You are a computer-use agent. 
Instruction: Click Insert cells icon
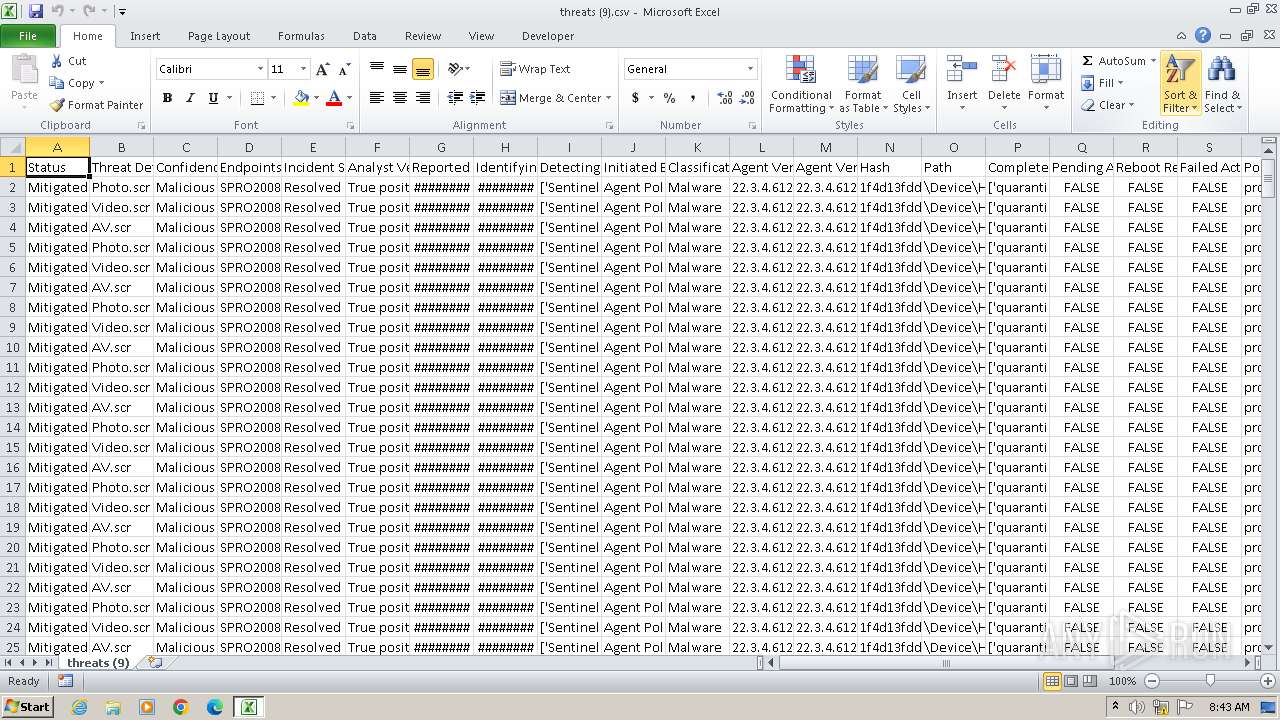pyautogui.click(x=962, y=68)
